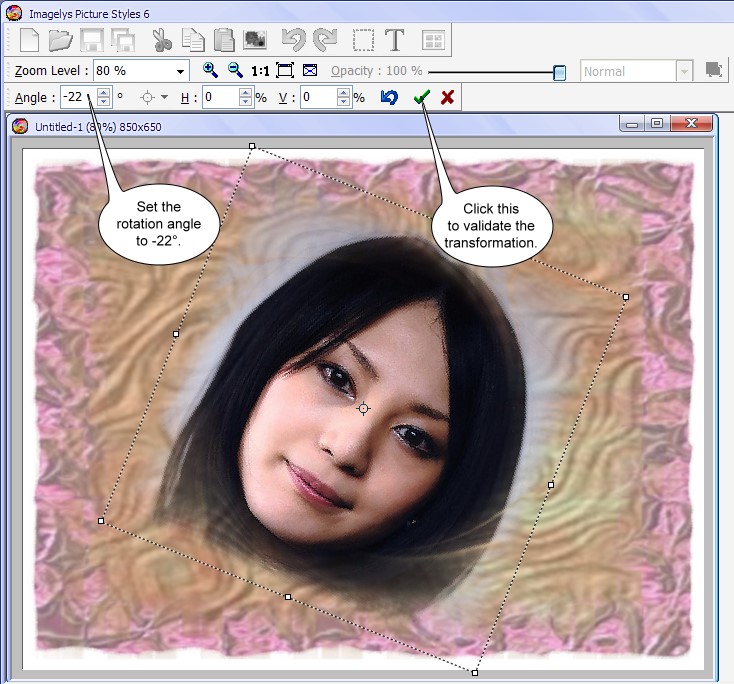Click the Angle input field
This screenshot has width=734, height=684.
pyautogui.click(x=79, y=97)
